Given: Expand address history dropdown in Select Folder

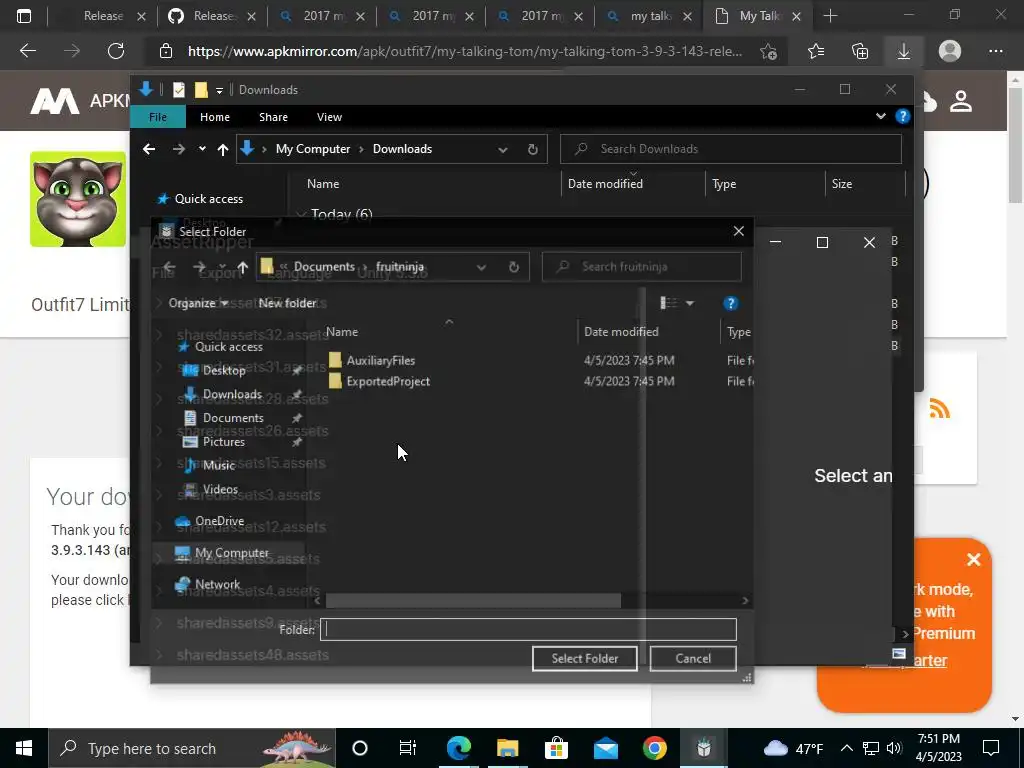Looking at the screenshot, I should tap(481, 266).
